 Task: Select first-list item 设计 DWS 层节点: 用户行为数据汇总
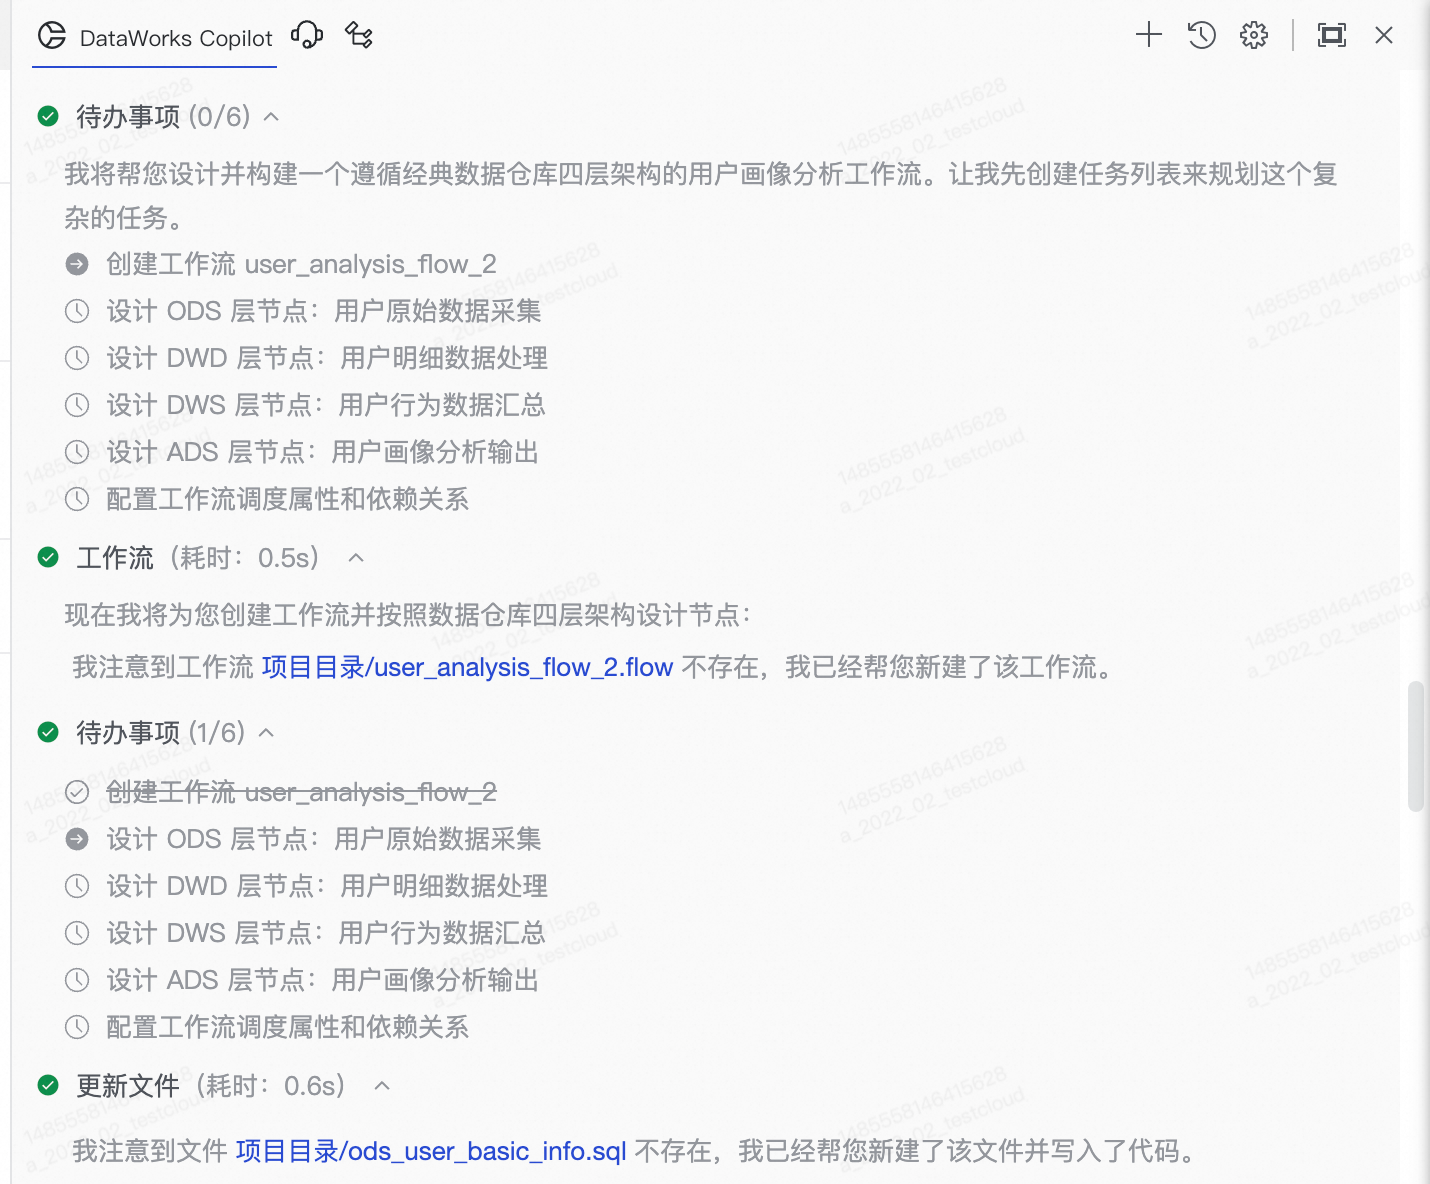coord(326,405)
